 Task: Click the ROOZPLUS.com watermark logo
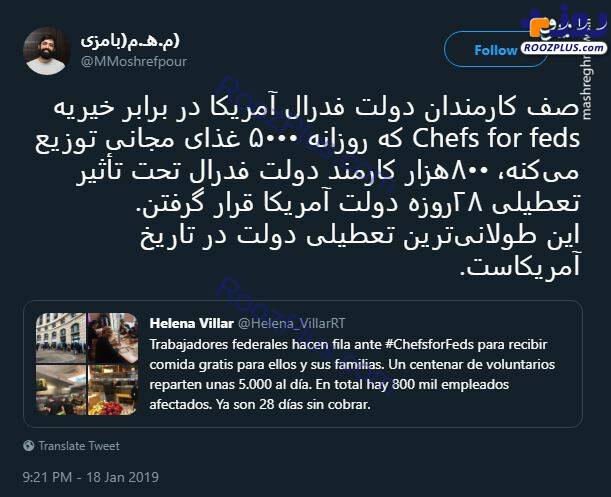click(563, 48)
